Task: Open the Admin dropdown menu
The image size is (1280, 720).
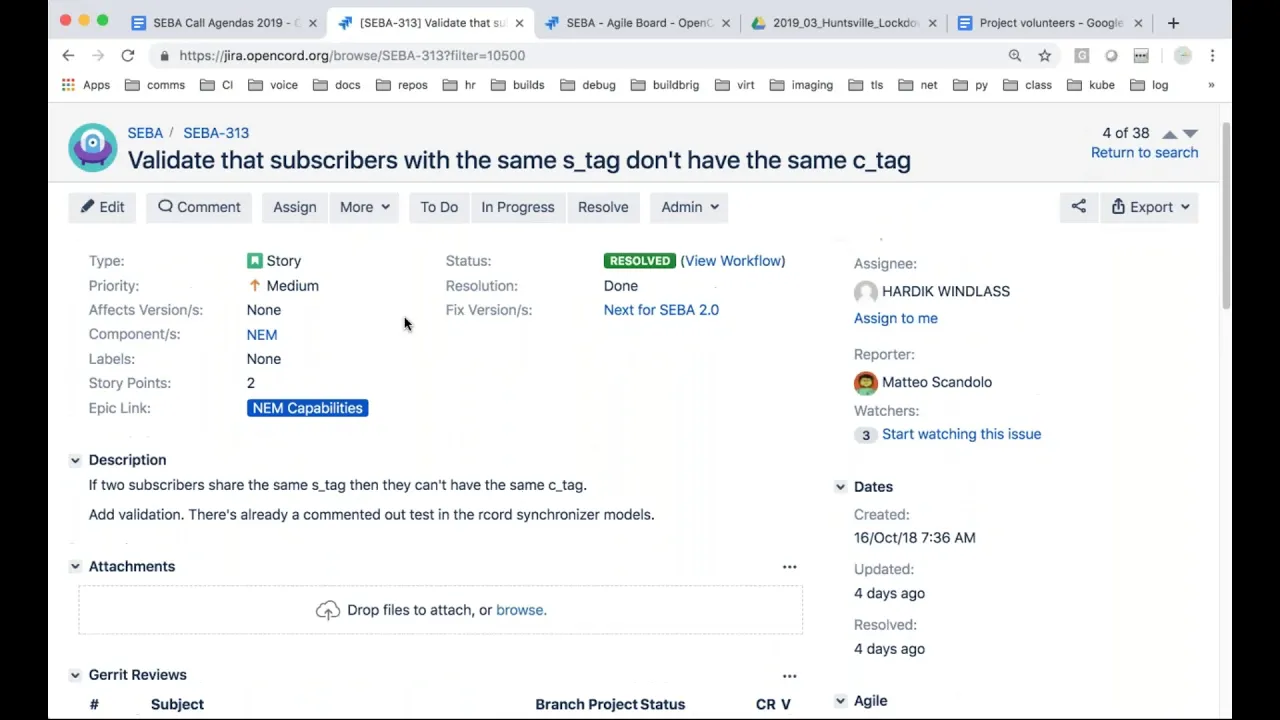Action: 690,207
